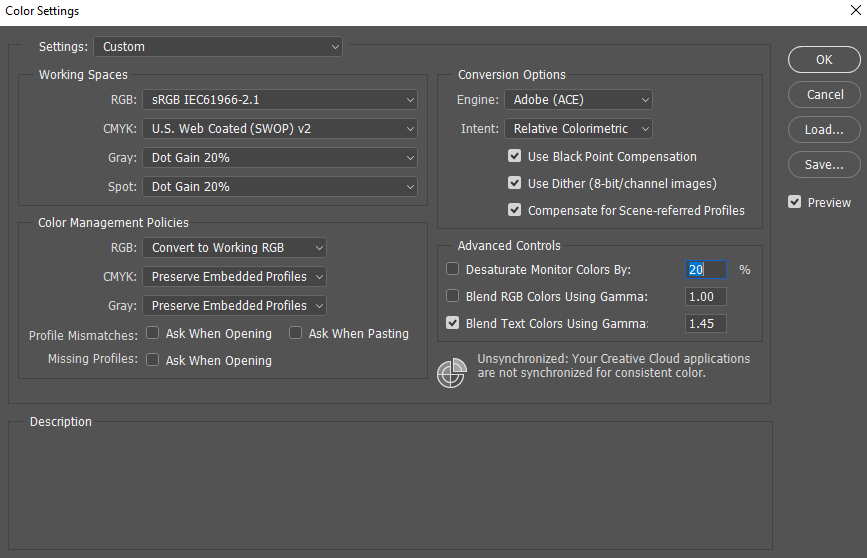Open the CMYK working space dropdown
The image size is (867, 558).
pyautogui.click(x=280, y=129)
